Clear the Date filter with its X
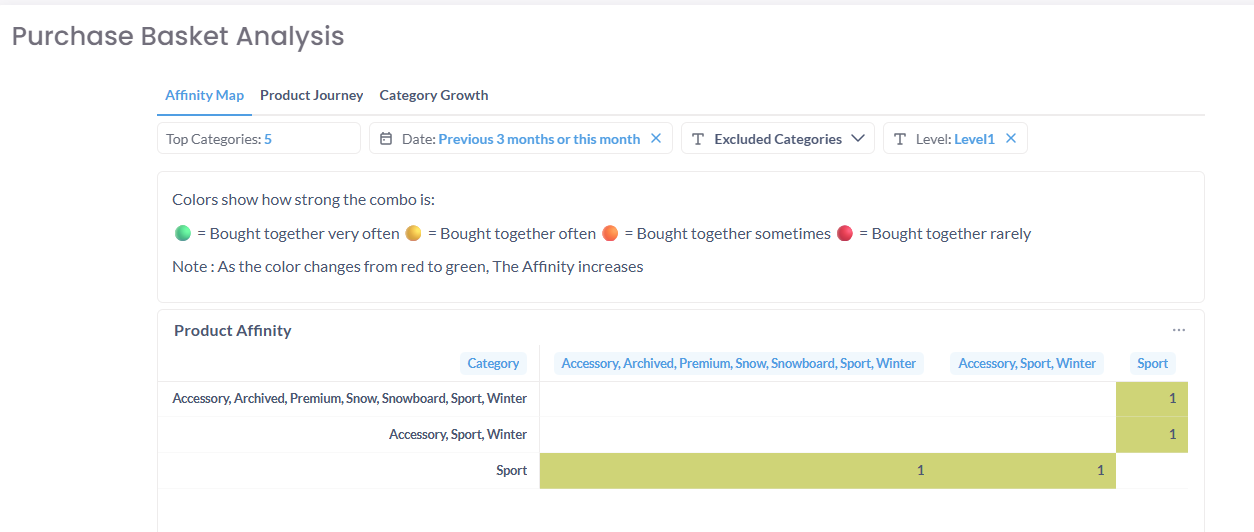This screenshot has height=532, width=1254. click(x=656, y=139)
